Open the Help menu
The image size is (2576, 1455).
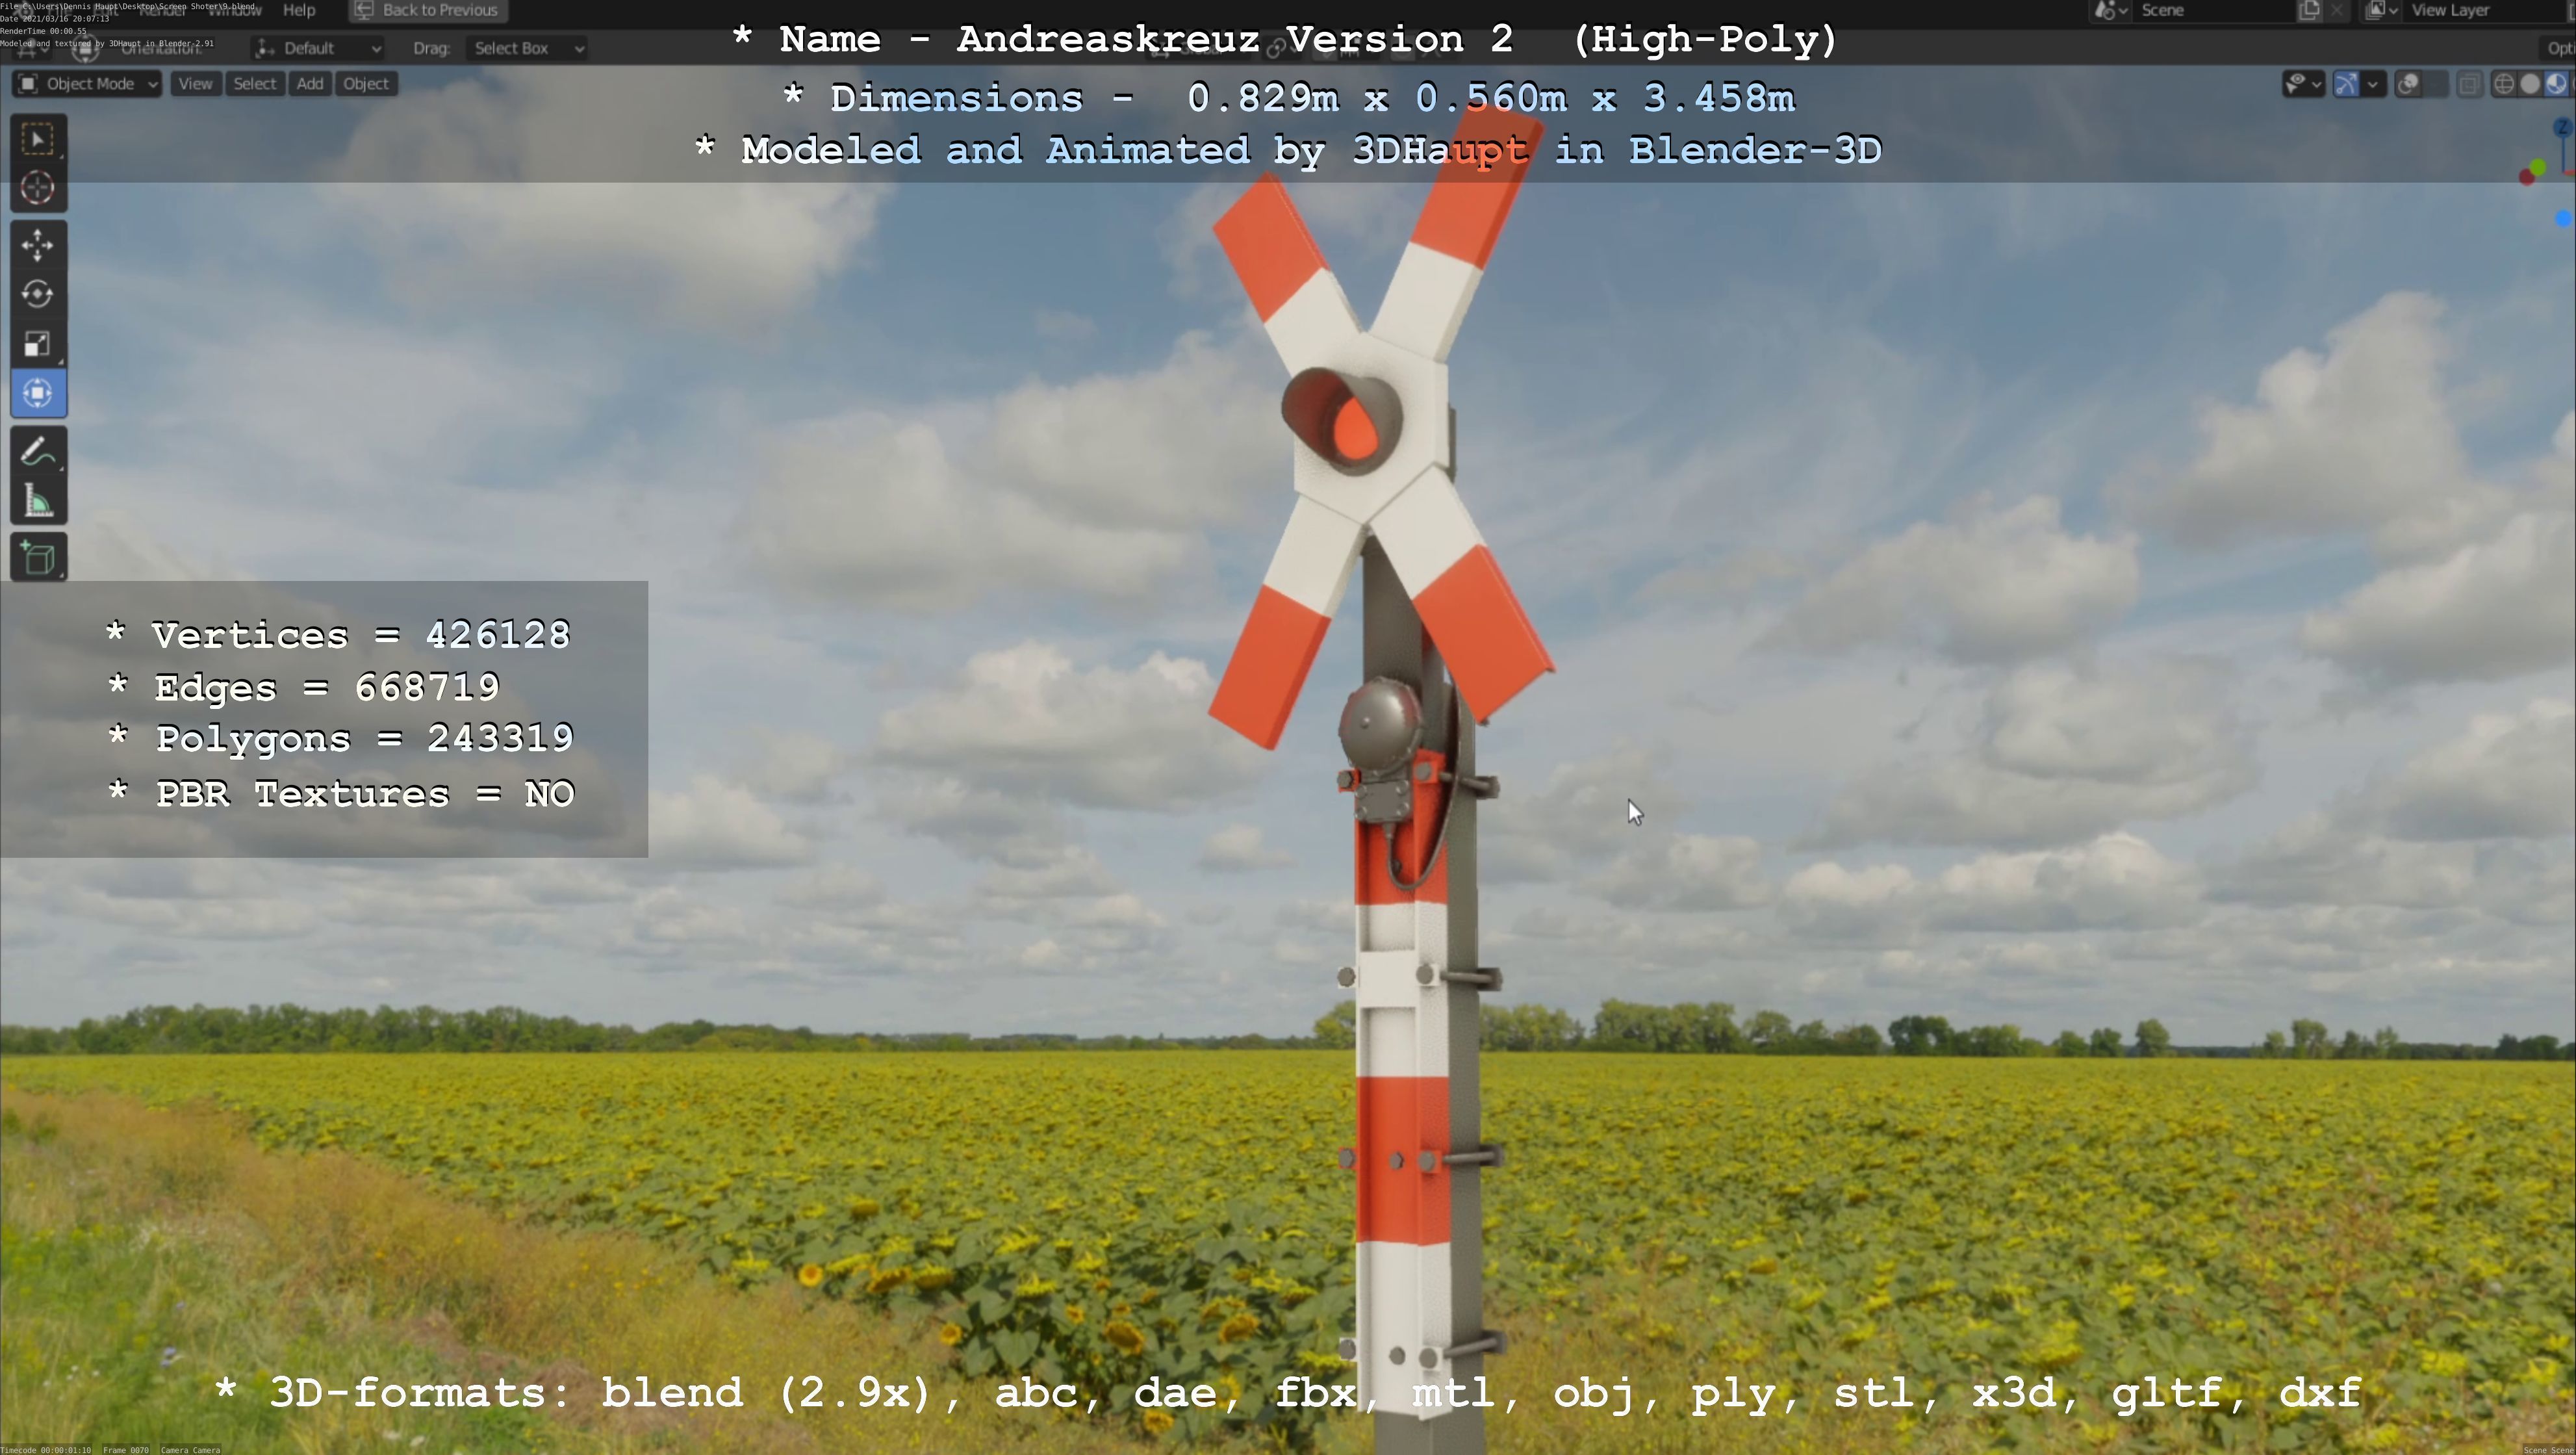pyautogui.click(x=299, y=10)
